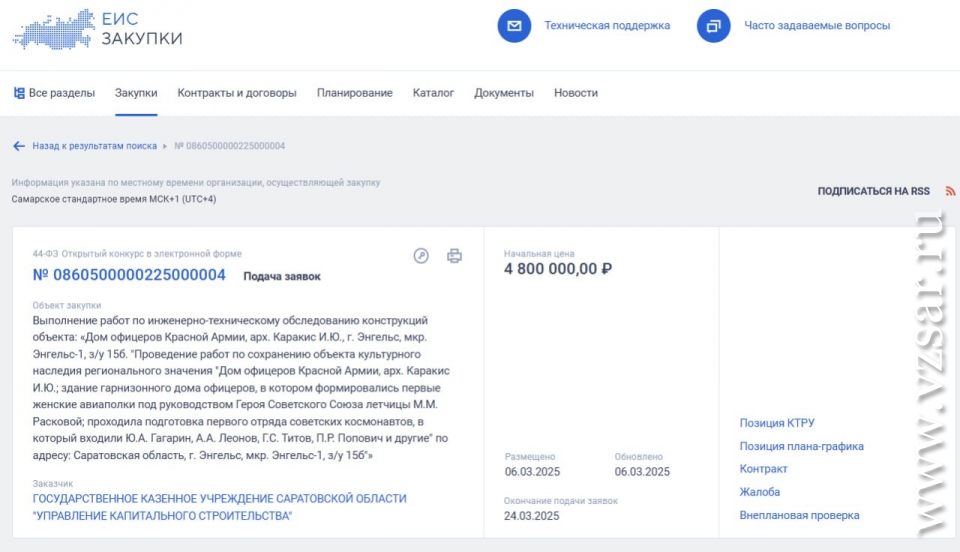Select the Планирование menu item

coord(354,93)
